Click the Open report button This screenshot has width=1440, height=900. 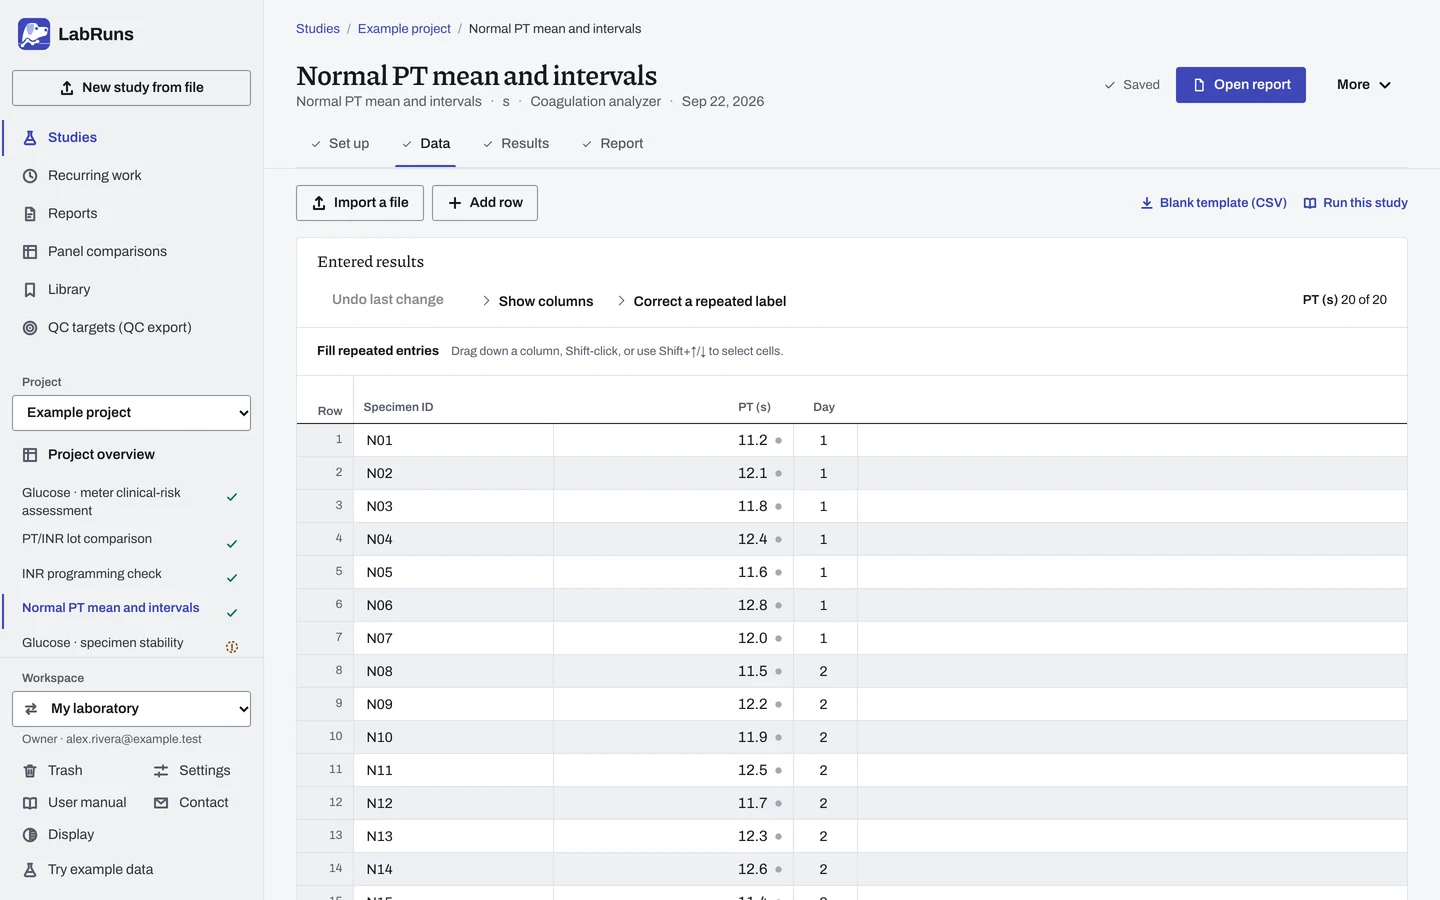1241,85
